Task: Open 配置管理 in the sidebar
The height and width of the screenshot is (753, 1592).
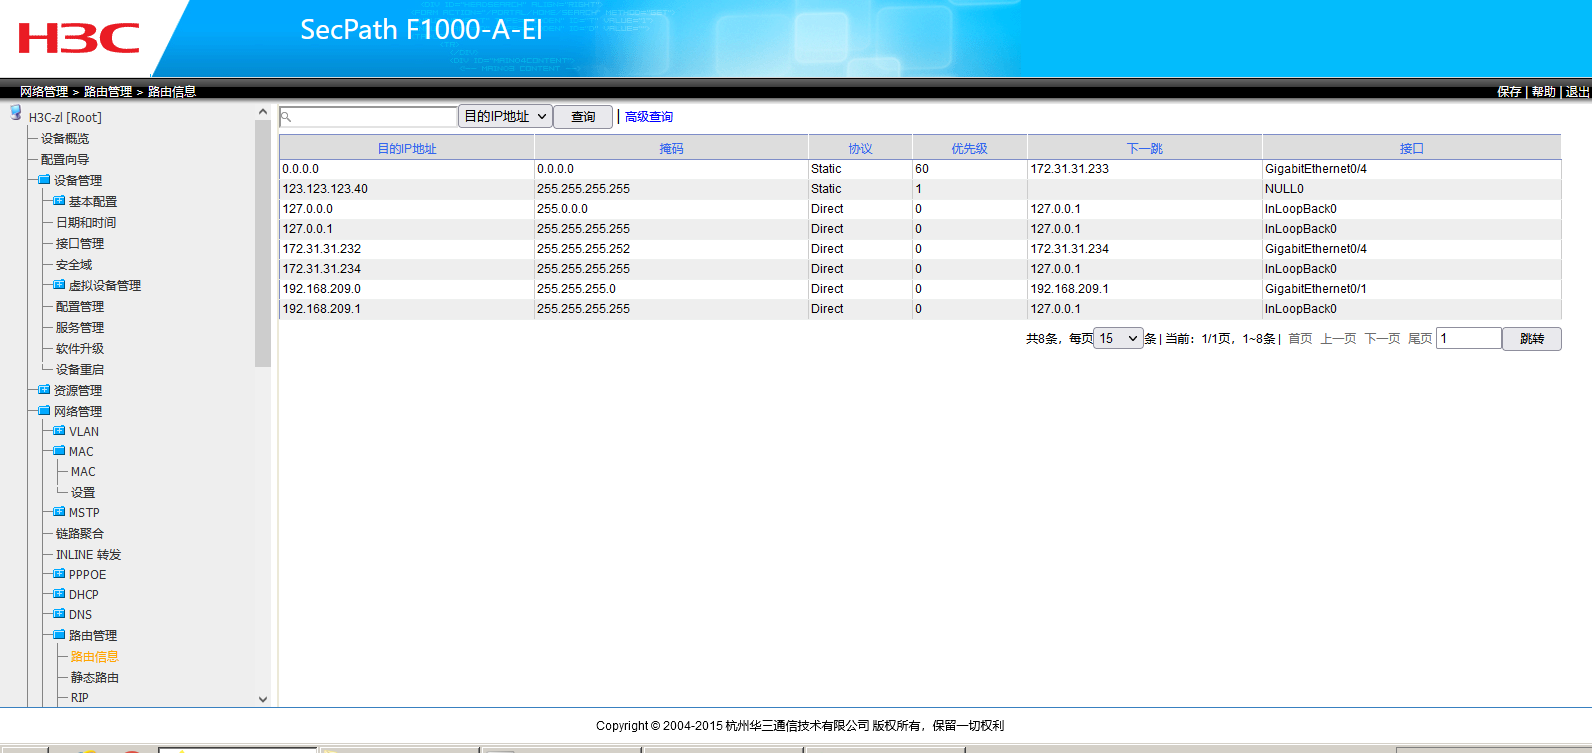Action: [80, 307]
